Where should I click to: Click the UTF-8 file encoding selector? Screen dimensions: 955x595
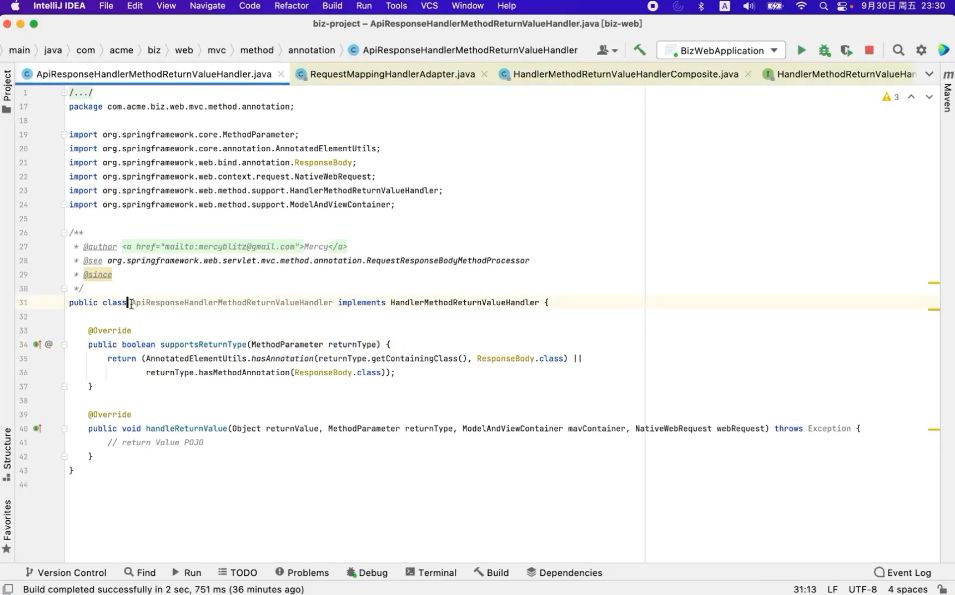click(862, 589)
